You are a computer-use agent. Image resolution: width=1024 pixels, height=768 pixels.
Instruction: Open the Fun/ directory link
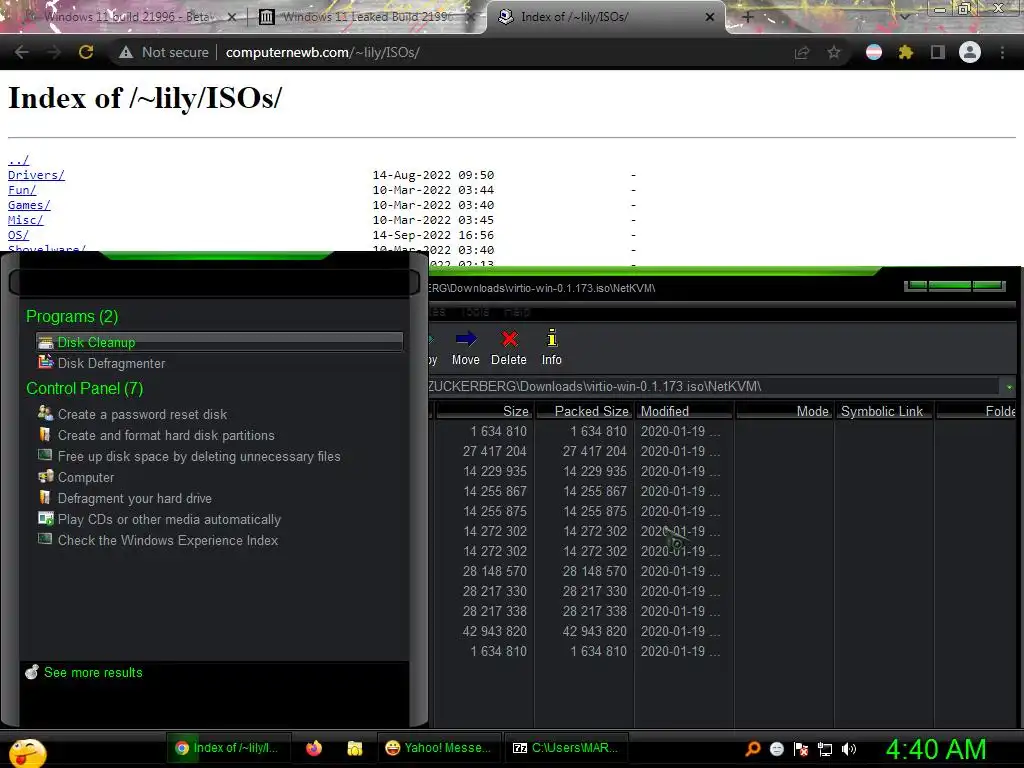point(22,190)
